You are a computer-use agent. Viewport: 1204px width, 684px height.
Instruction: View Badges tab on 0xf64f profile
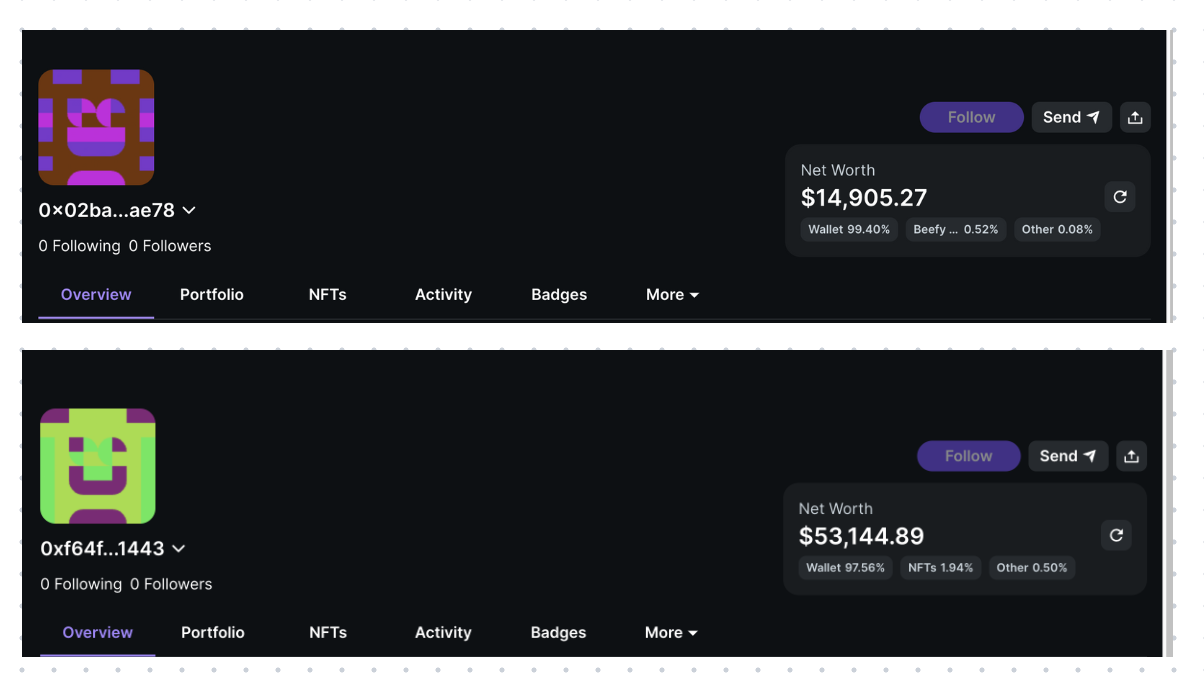click(558, 633)
